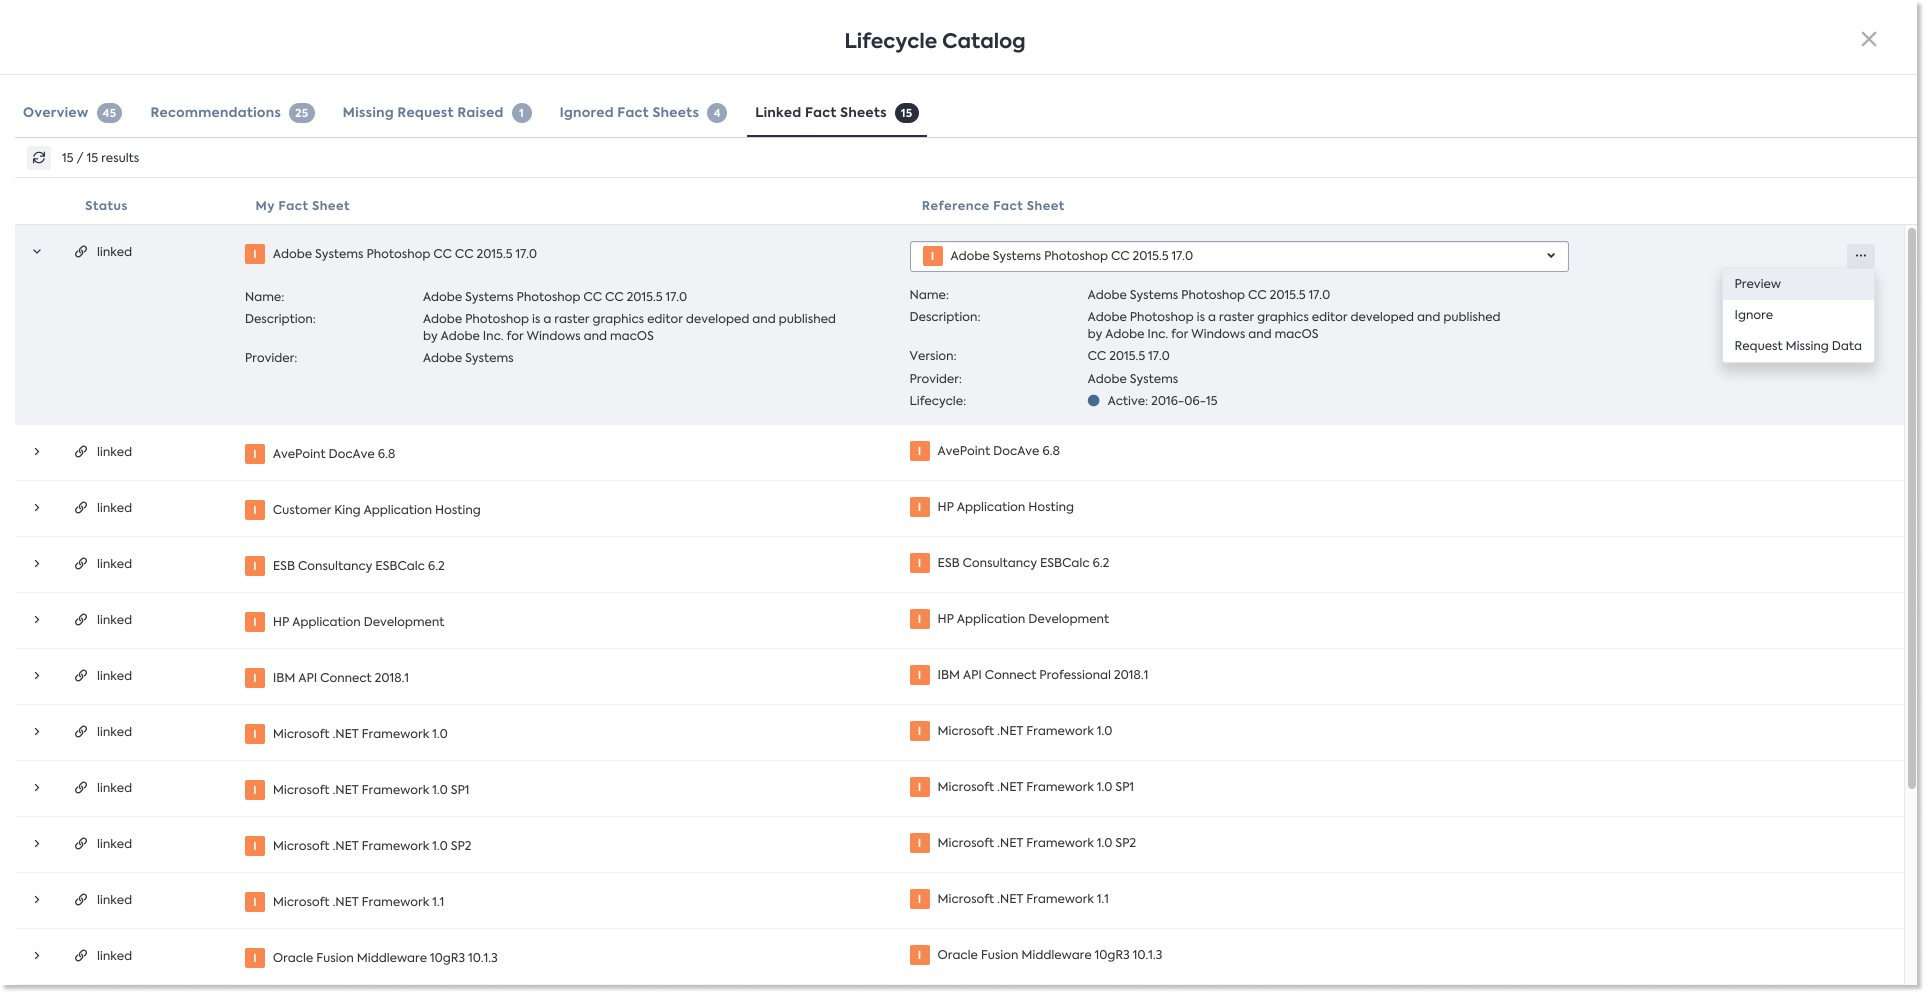
Task: Click link icon of .NET Framework 1.0 row
Action: click(x=81, y=732)
